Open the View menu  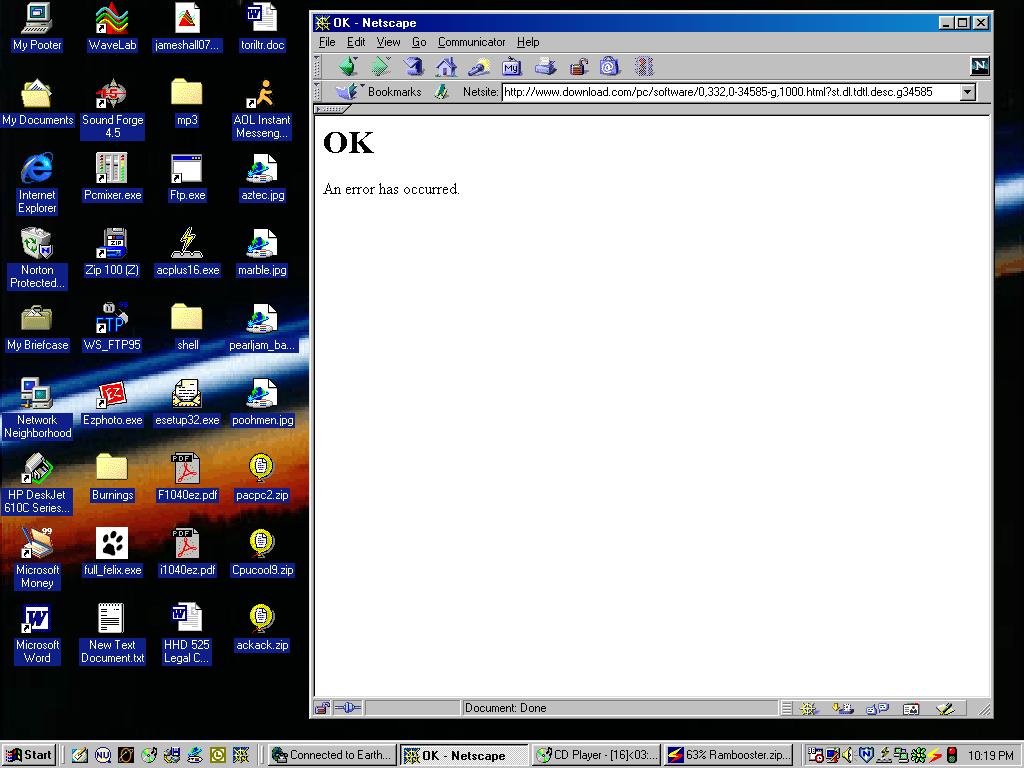(x=388, y=42)
